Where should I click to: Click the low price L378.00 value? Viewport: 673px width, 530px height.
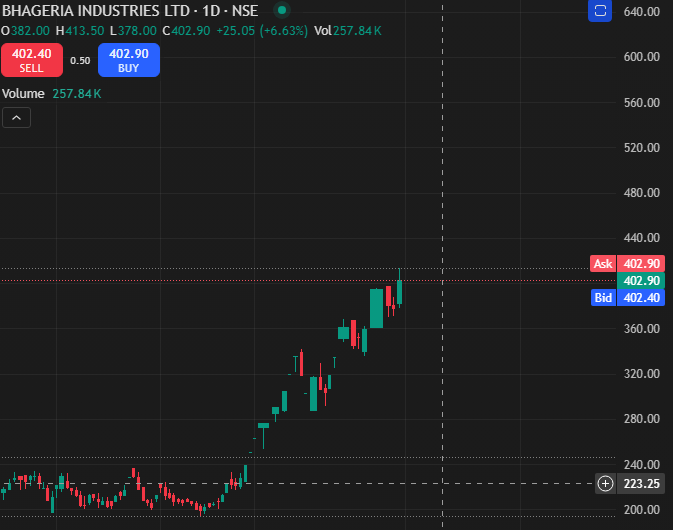coord(133,31)
